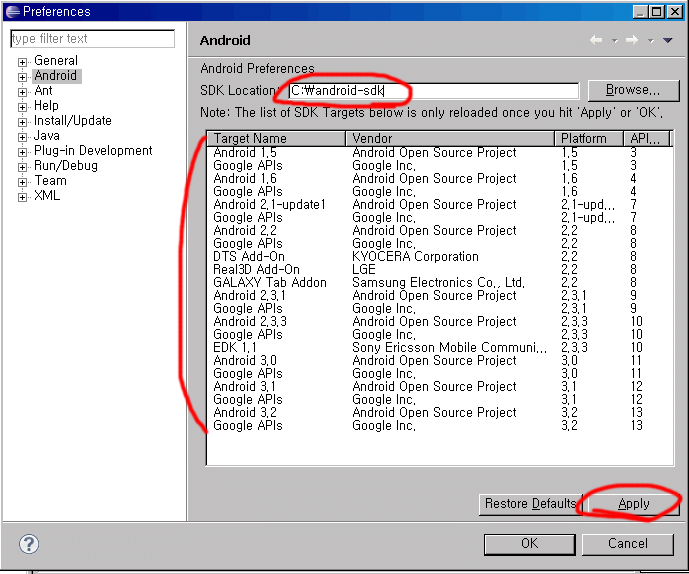Viewport: 689px width, 574px height.
Task: Select Android in the preferences tree
Action: [x=56, y=76]
